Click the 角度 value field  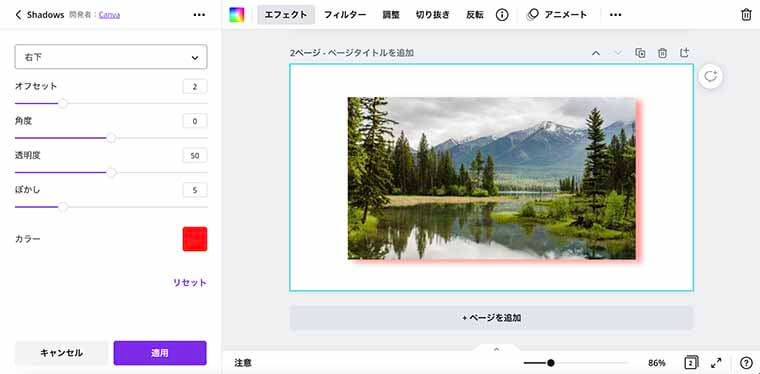click(x=195, y=121)
